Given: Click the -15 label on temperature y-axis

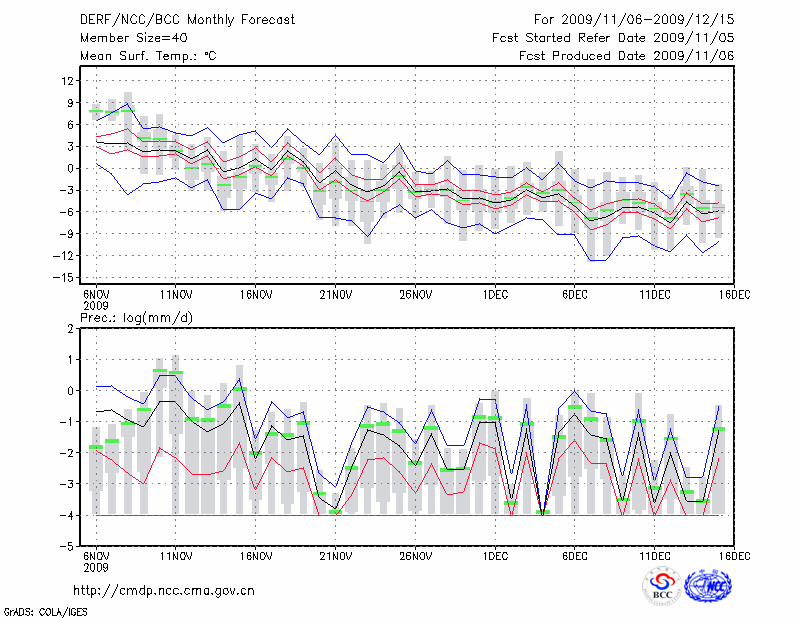Looking at the screenshot, I should (65, 278).
